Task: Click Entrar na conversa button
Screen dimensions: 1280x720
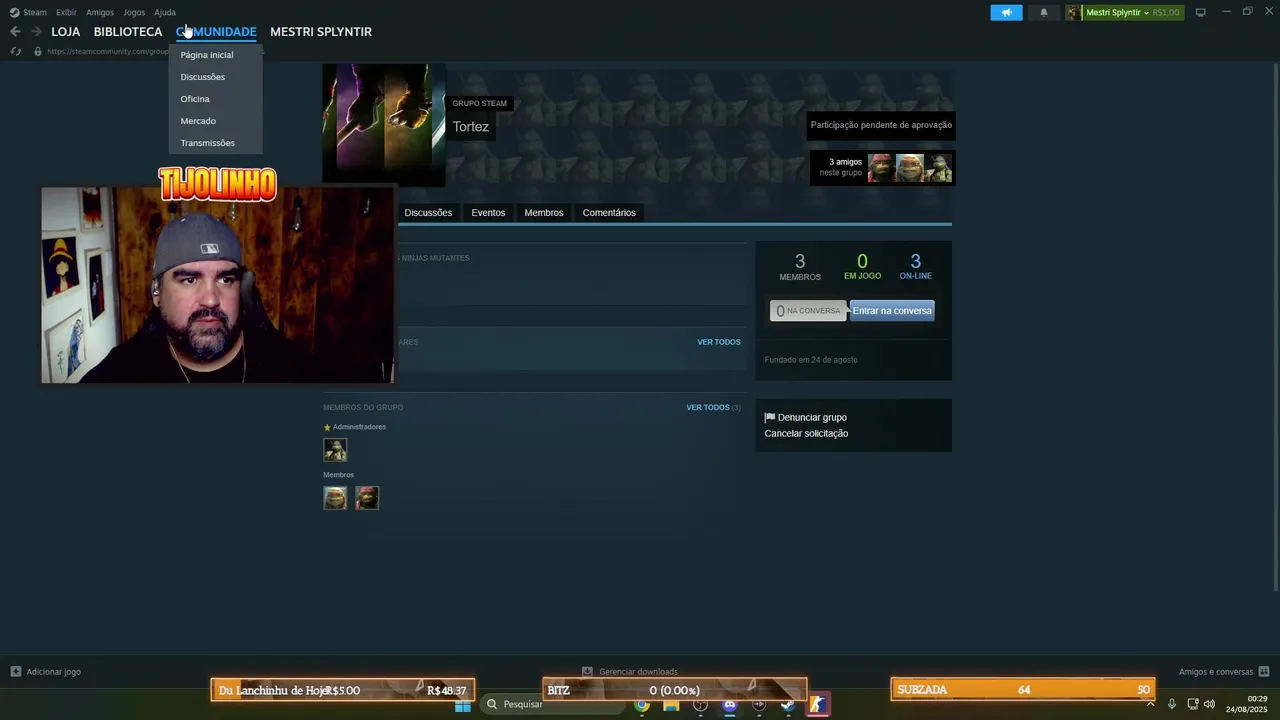Action: (x=892, y=311)
